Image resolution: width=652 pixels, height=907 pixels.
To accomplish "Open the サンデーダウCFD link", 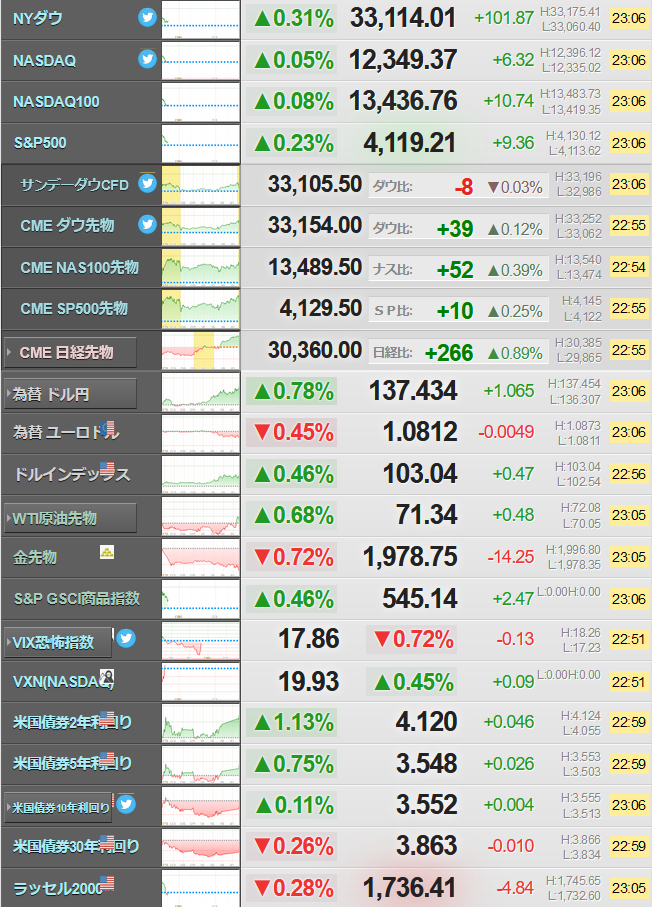I will pos(75,185).
